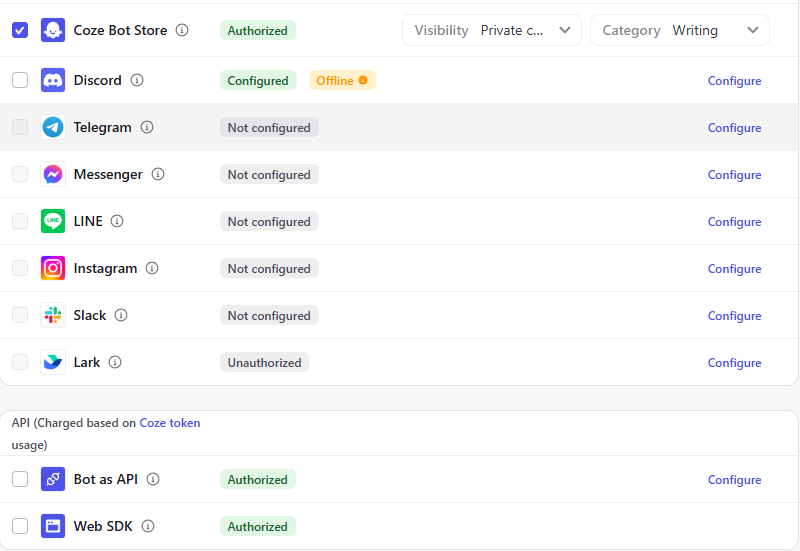This screenshot has height=551, width=800.
Task: Click the Lark logo icon
Action: (53, 362)
